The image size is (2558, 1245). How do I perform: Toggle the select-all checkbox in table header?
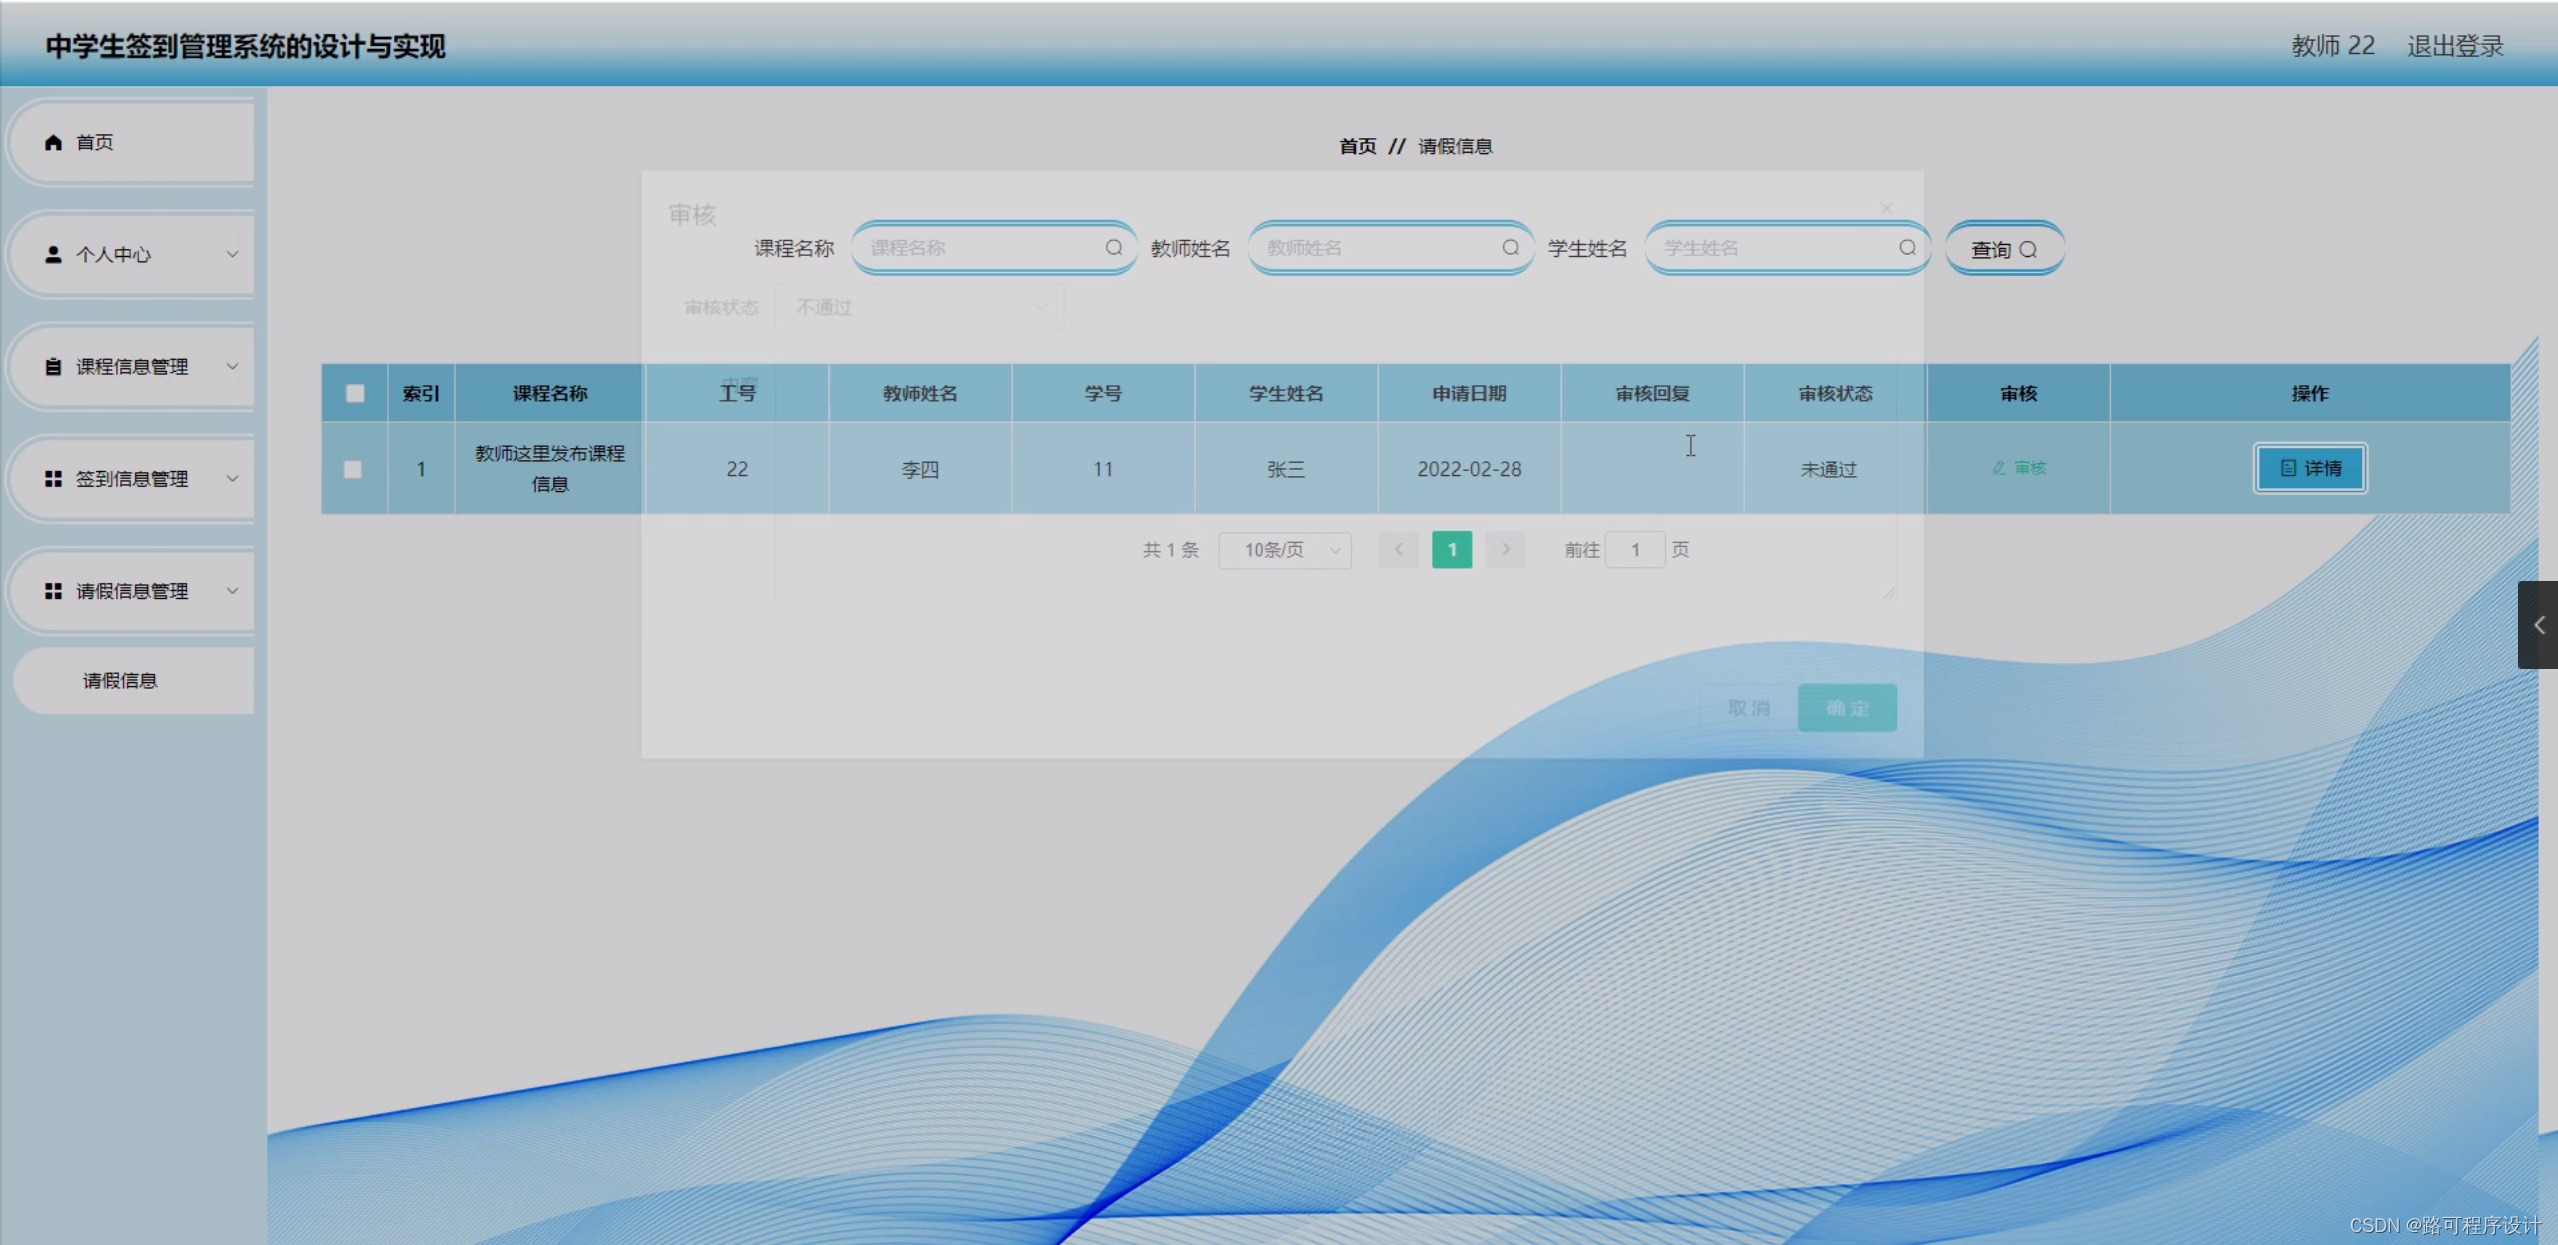[x=355, y=393]
